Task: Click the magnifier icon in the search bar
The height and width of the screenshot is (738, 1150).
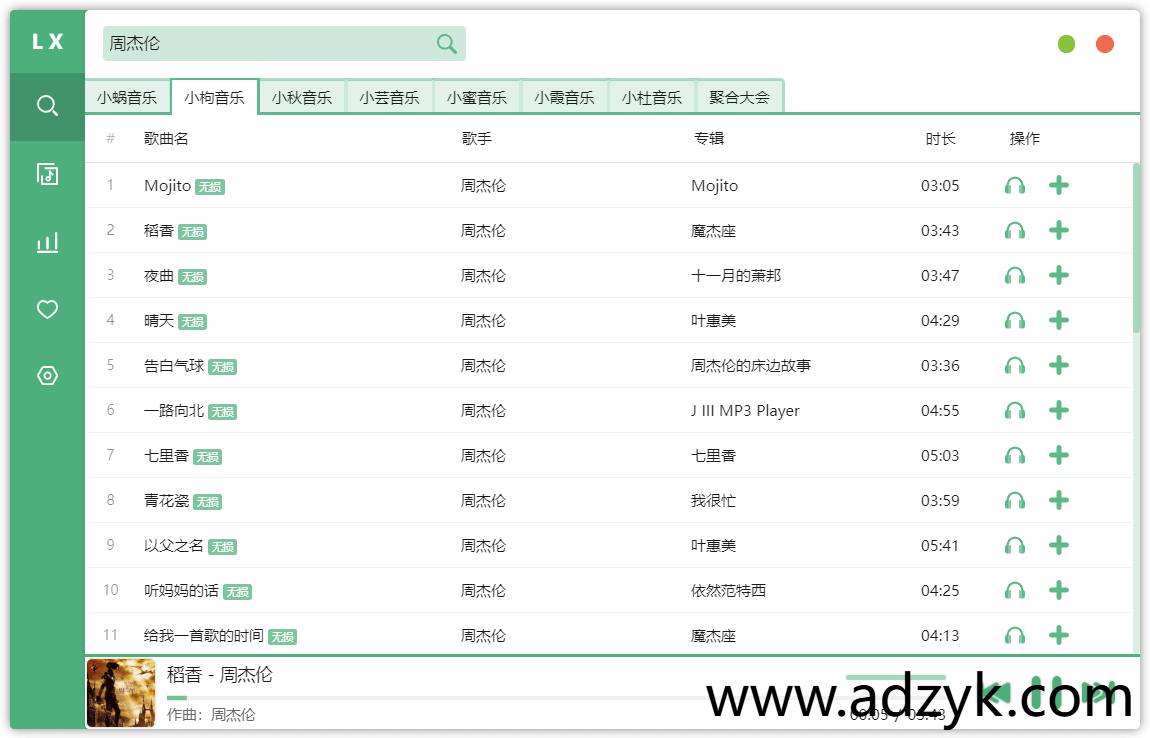Action: pyautogui.click(x=444, y=43)
